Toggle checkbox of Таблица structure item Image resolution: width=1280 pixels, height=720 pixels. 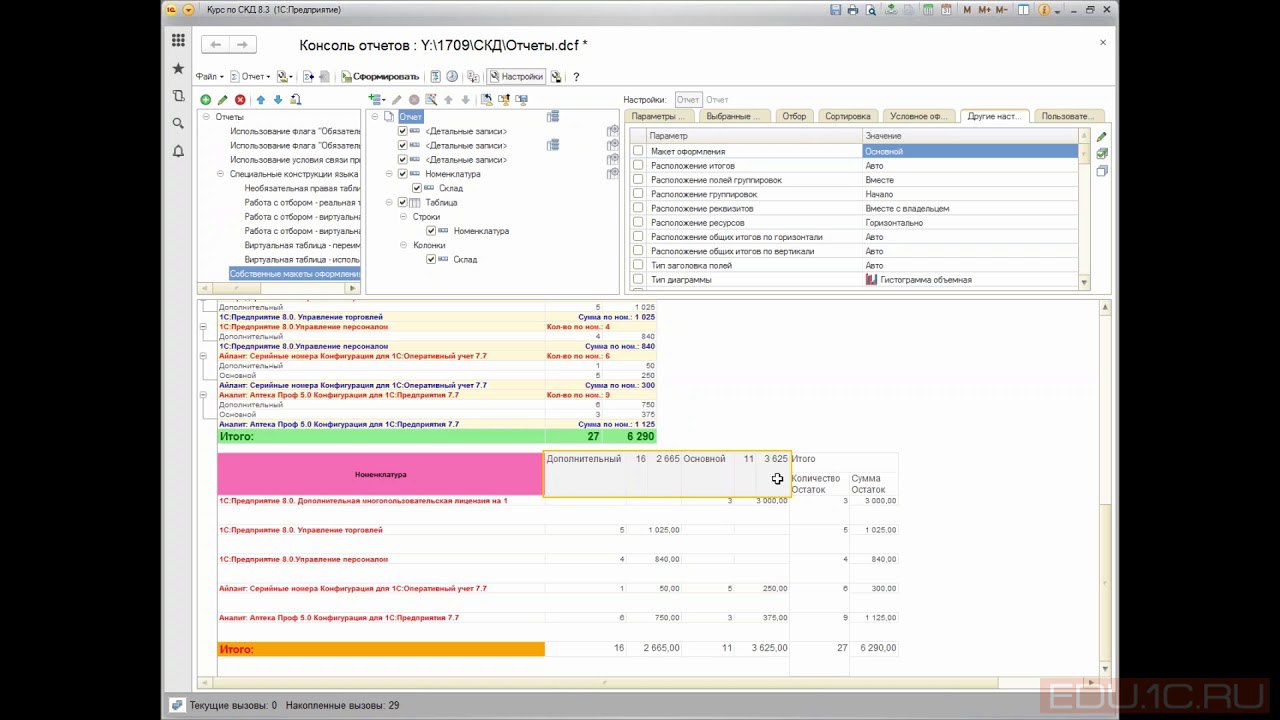403,202
